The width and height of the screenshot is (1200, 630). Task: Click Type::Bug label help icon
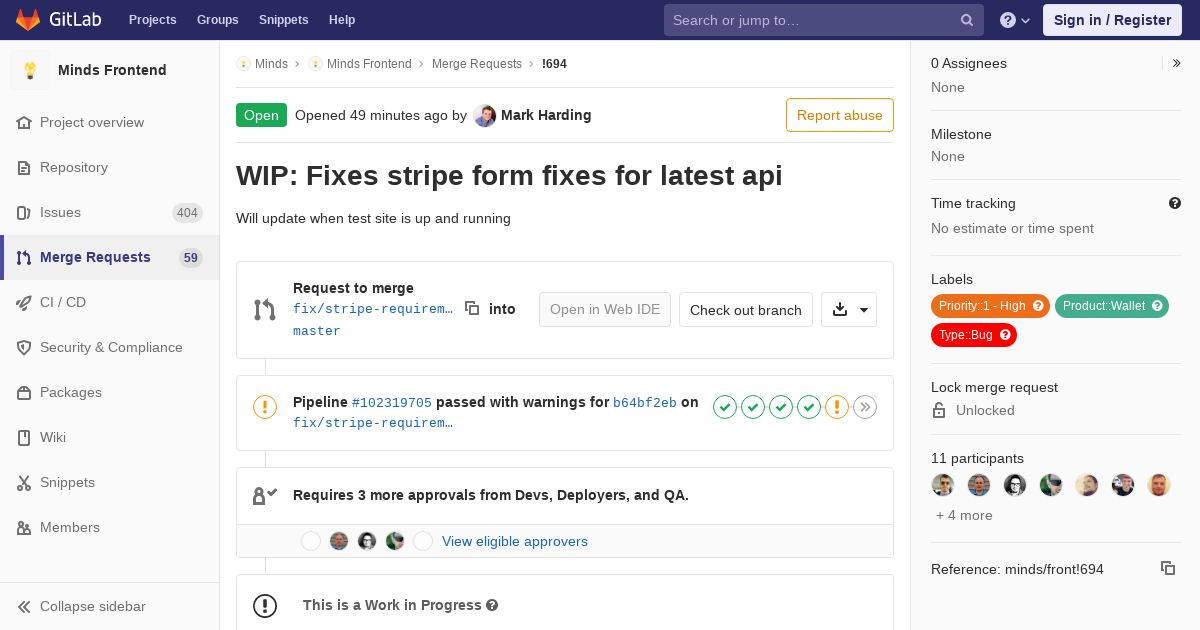[x=1005, y=335]
